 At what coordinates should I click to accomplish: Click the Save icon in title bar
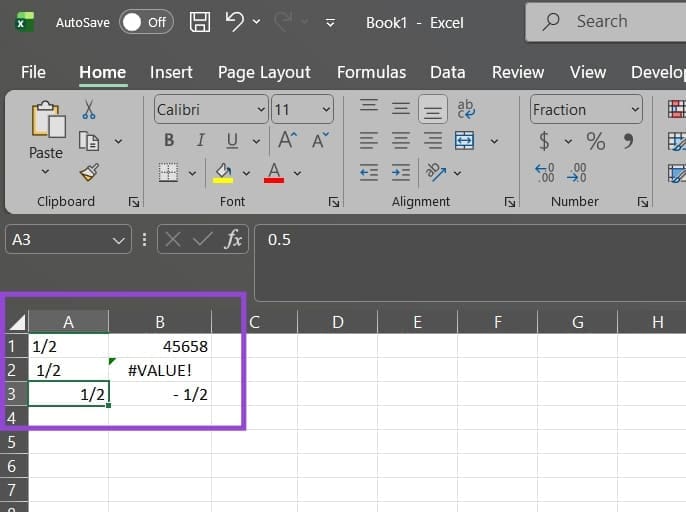[x=200, y=22]
